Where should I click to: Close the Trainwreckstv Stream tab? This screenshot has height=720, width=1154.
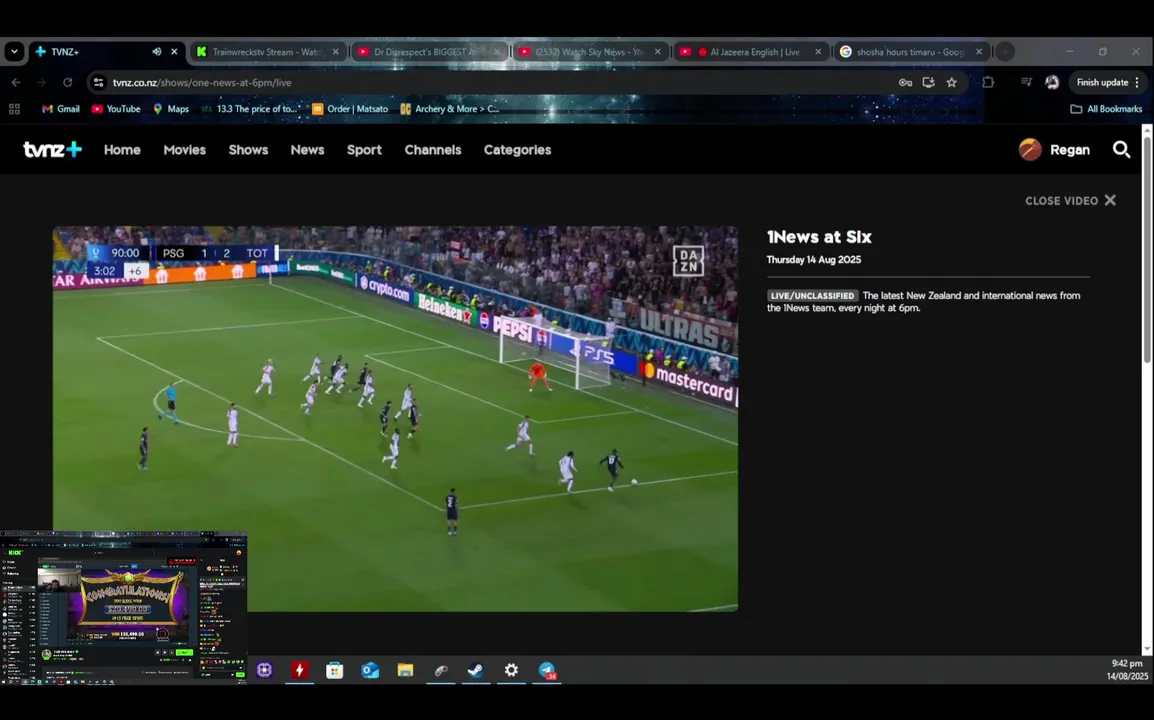coord(336,52)
